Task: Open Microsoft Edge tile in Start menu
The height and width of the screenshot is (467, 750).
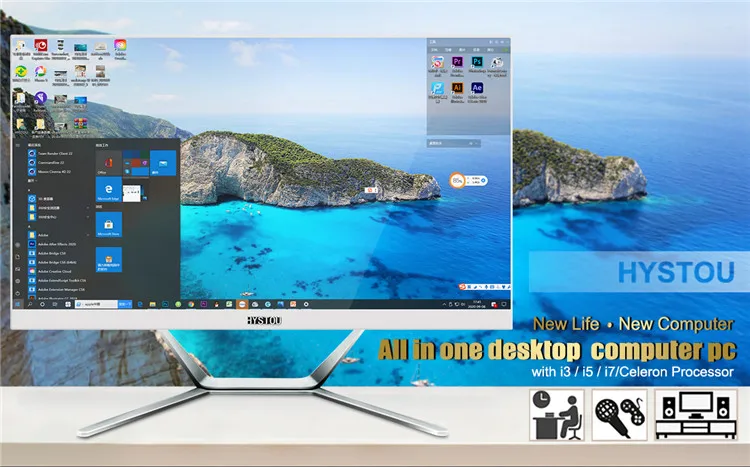Action: tap(109, 189)
